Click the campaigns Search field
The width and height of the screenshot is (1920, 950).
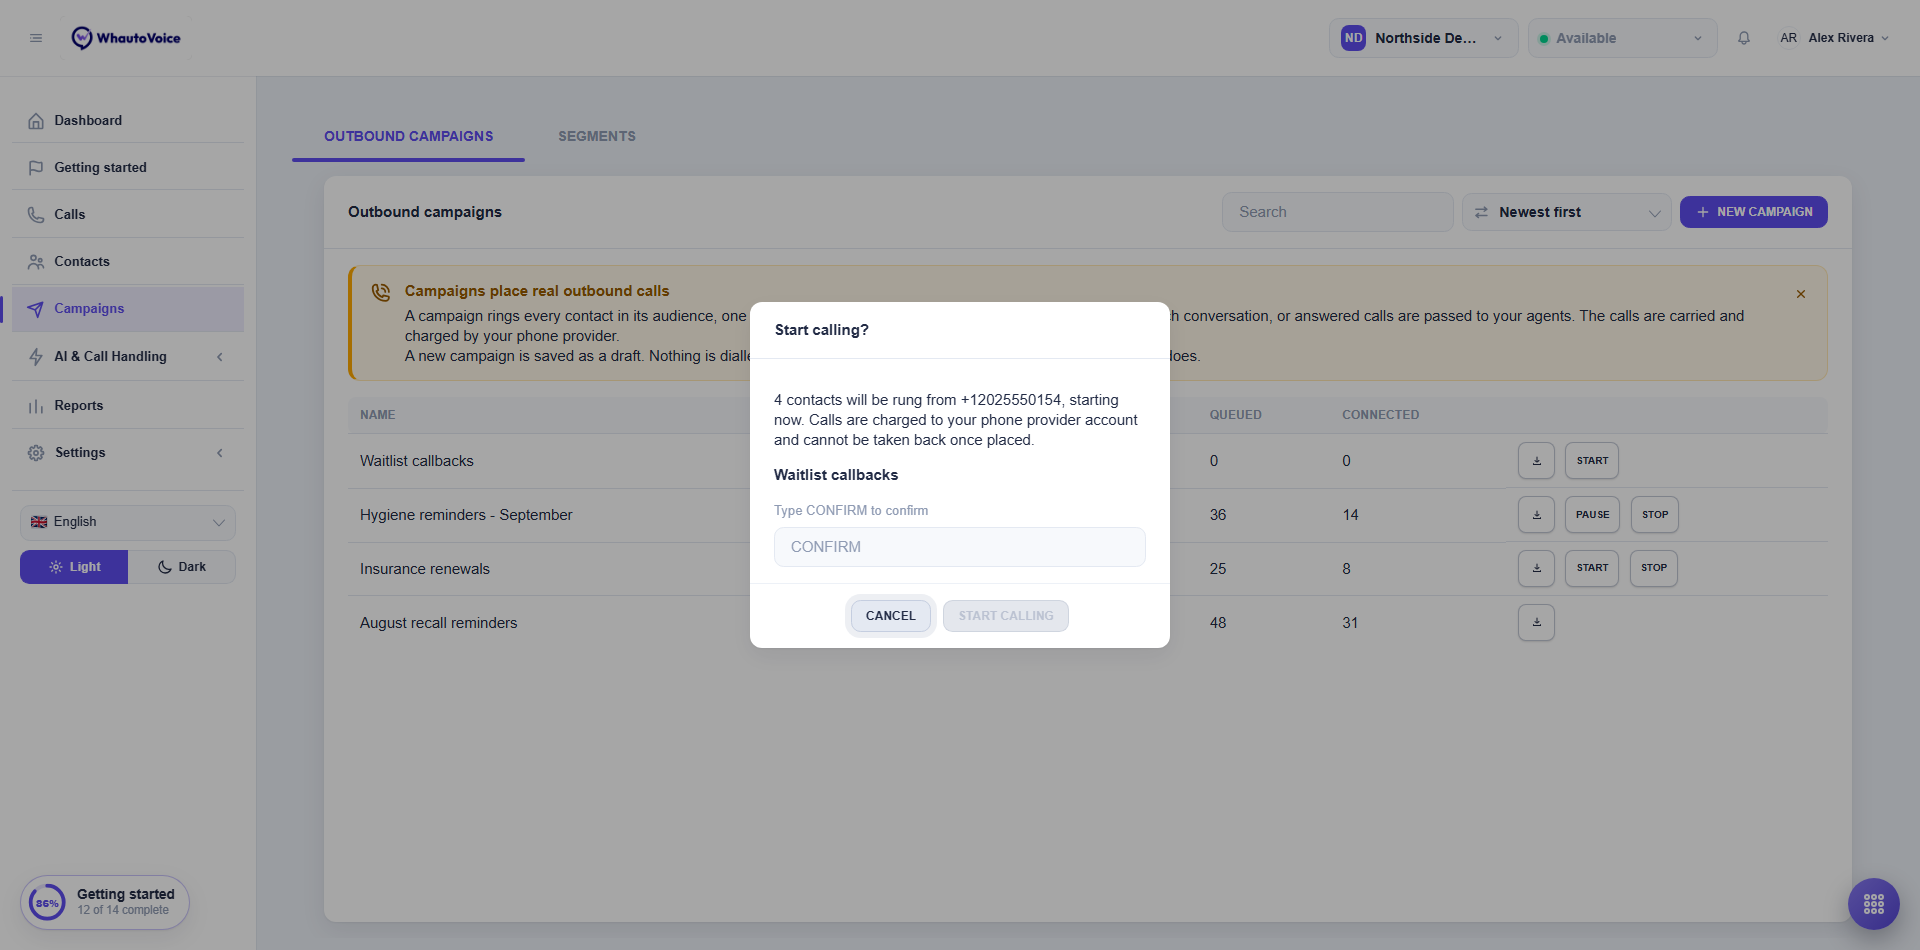click(x=1337, y=212)
